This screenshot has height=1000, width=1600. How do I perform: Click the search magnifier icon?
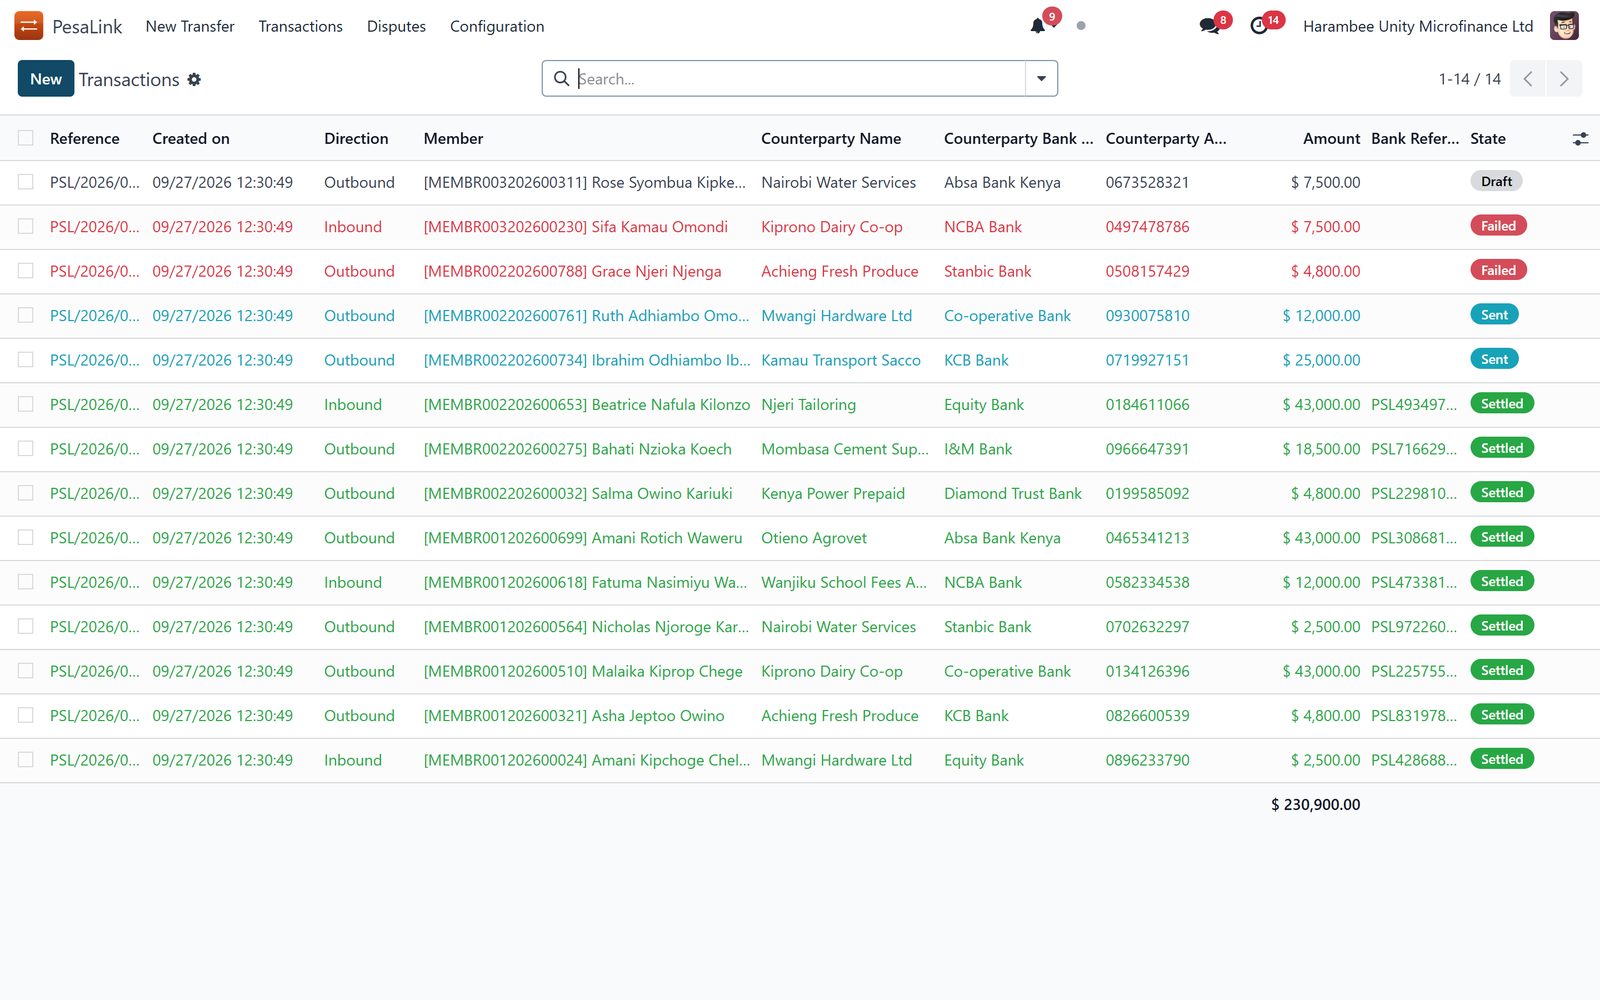(562, 79)
